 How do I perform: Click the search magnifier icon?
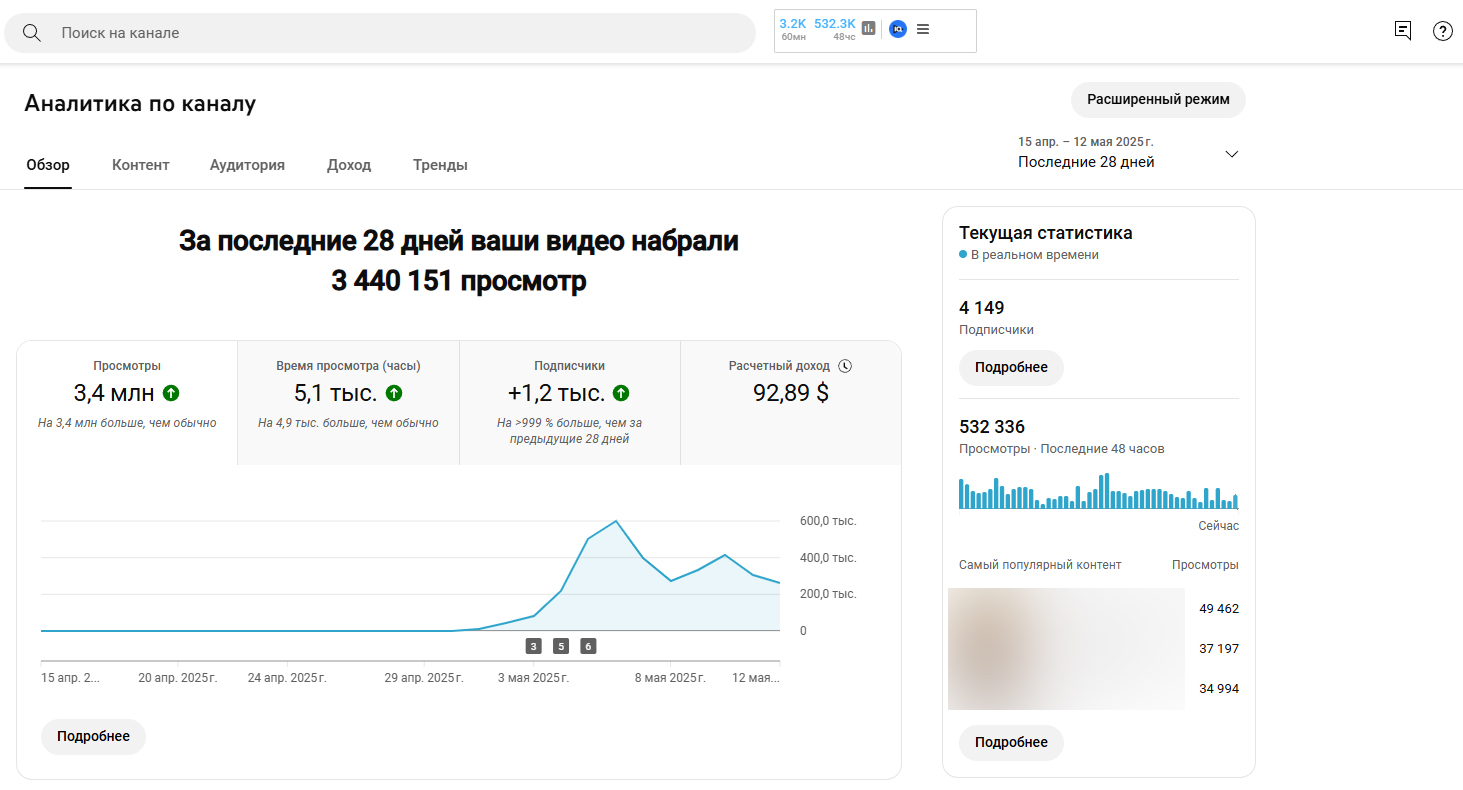tap(32, 33)
